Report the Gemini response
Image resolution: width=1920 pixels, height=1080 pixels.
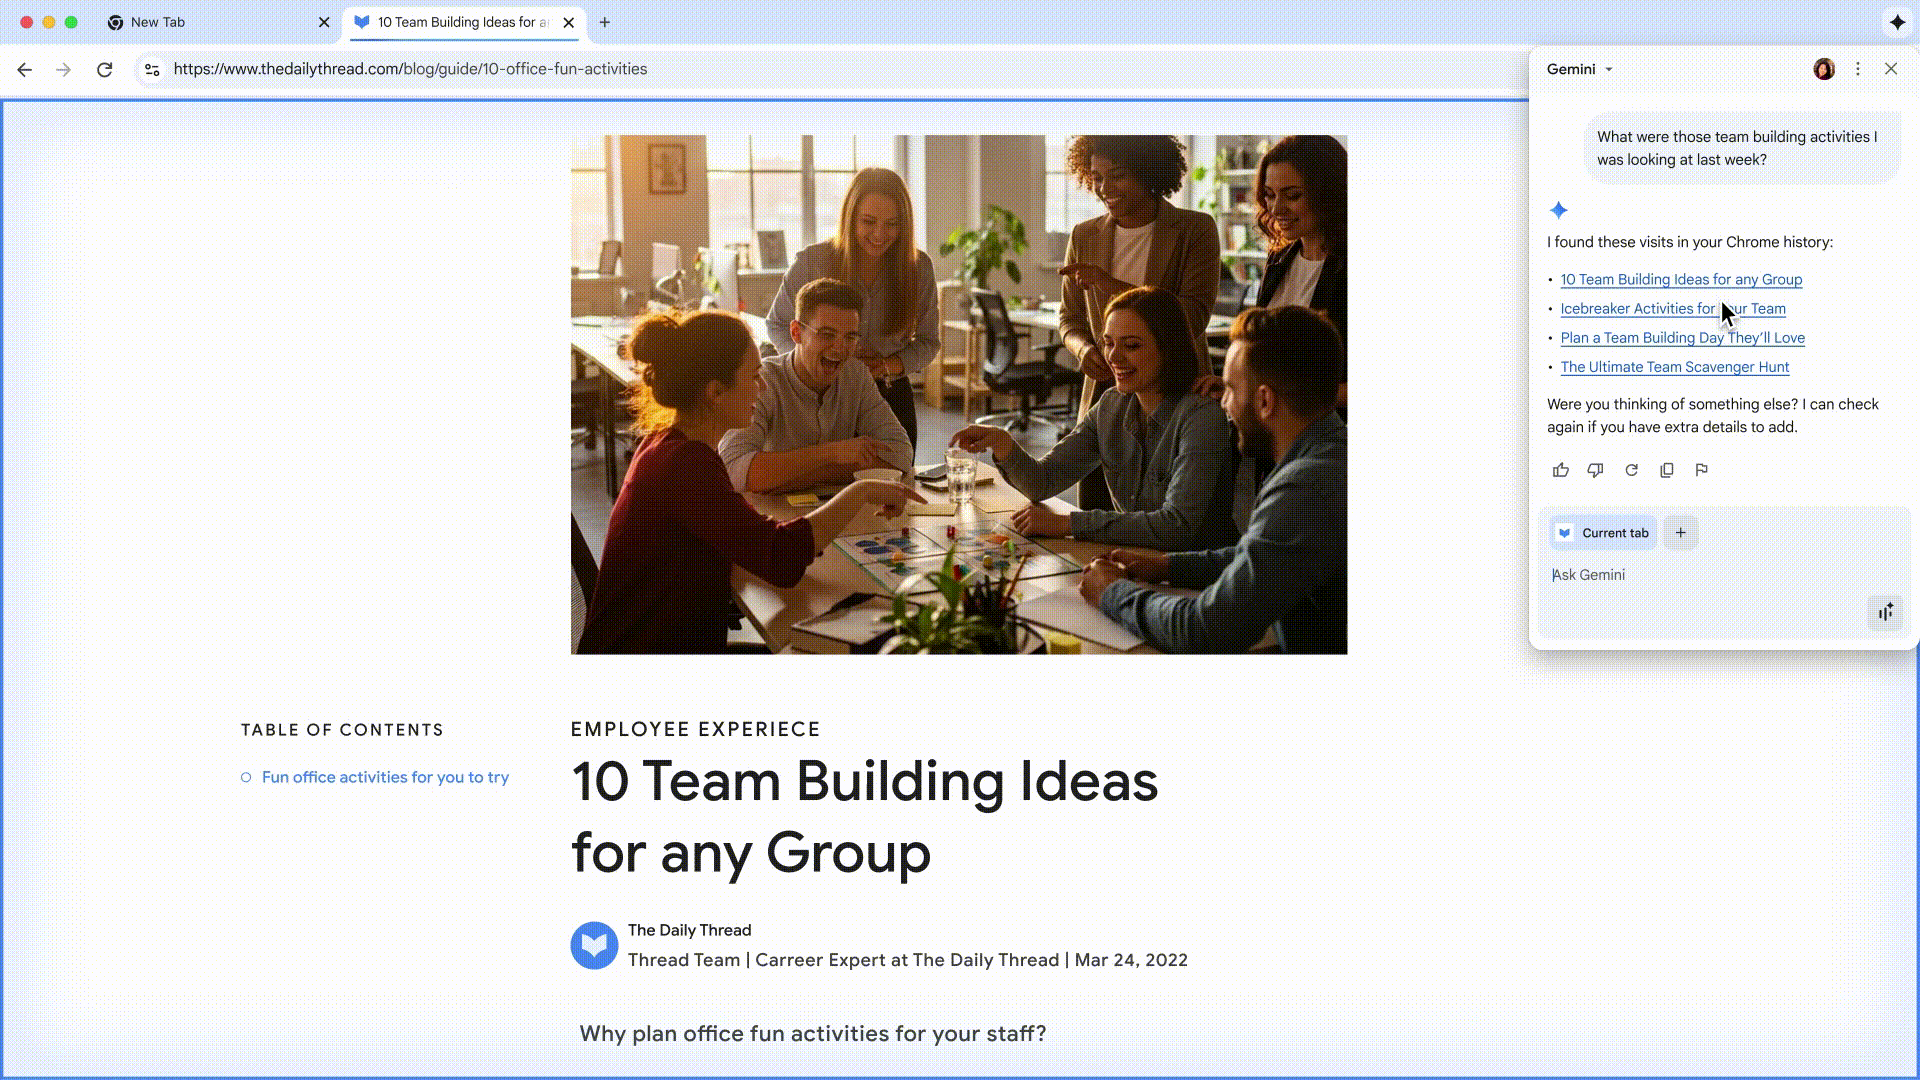click(x=1702, y=470)
